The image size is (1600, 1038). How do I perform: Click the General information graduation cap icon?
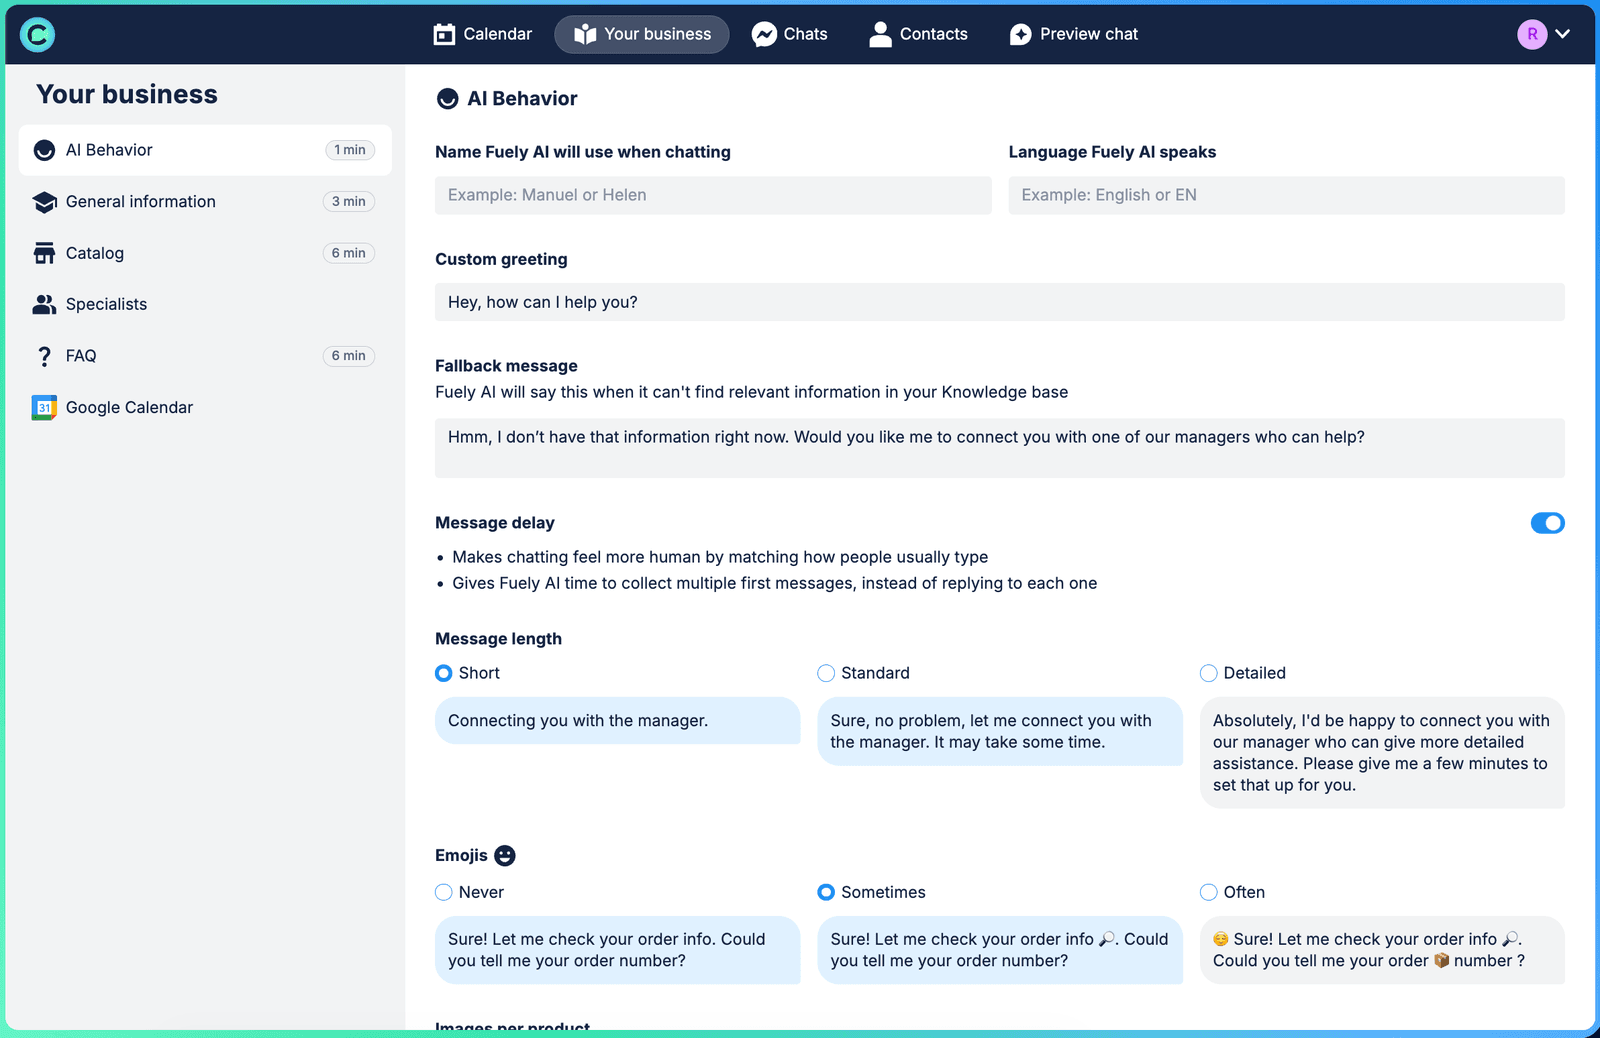(x=44, y=202)
